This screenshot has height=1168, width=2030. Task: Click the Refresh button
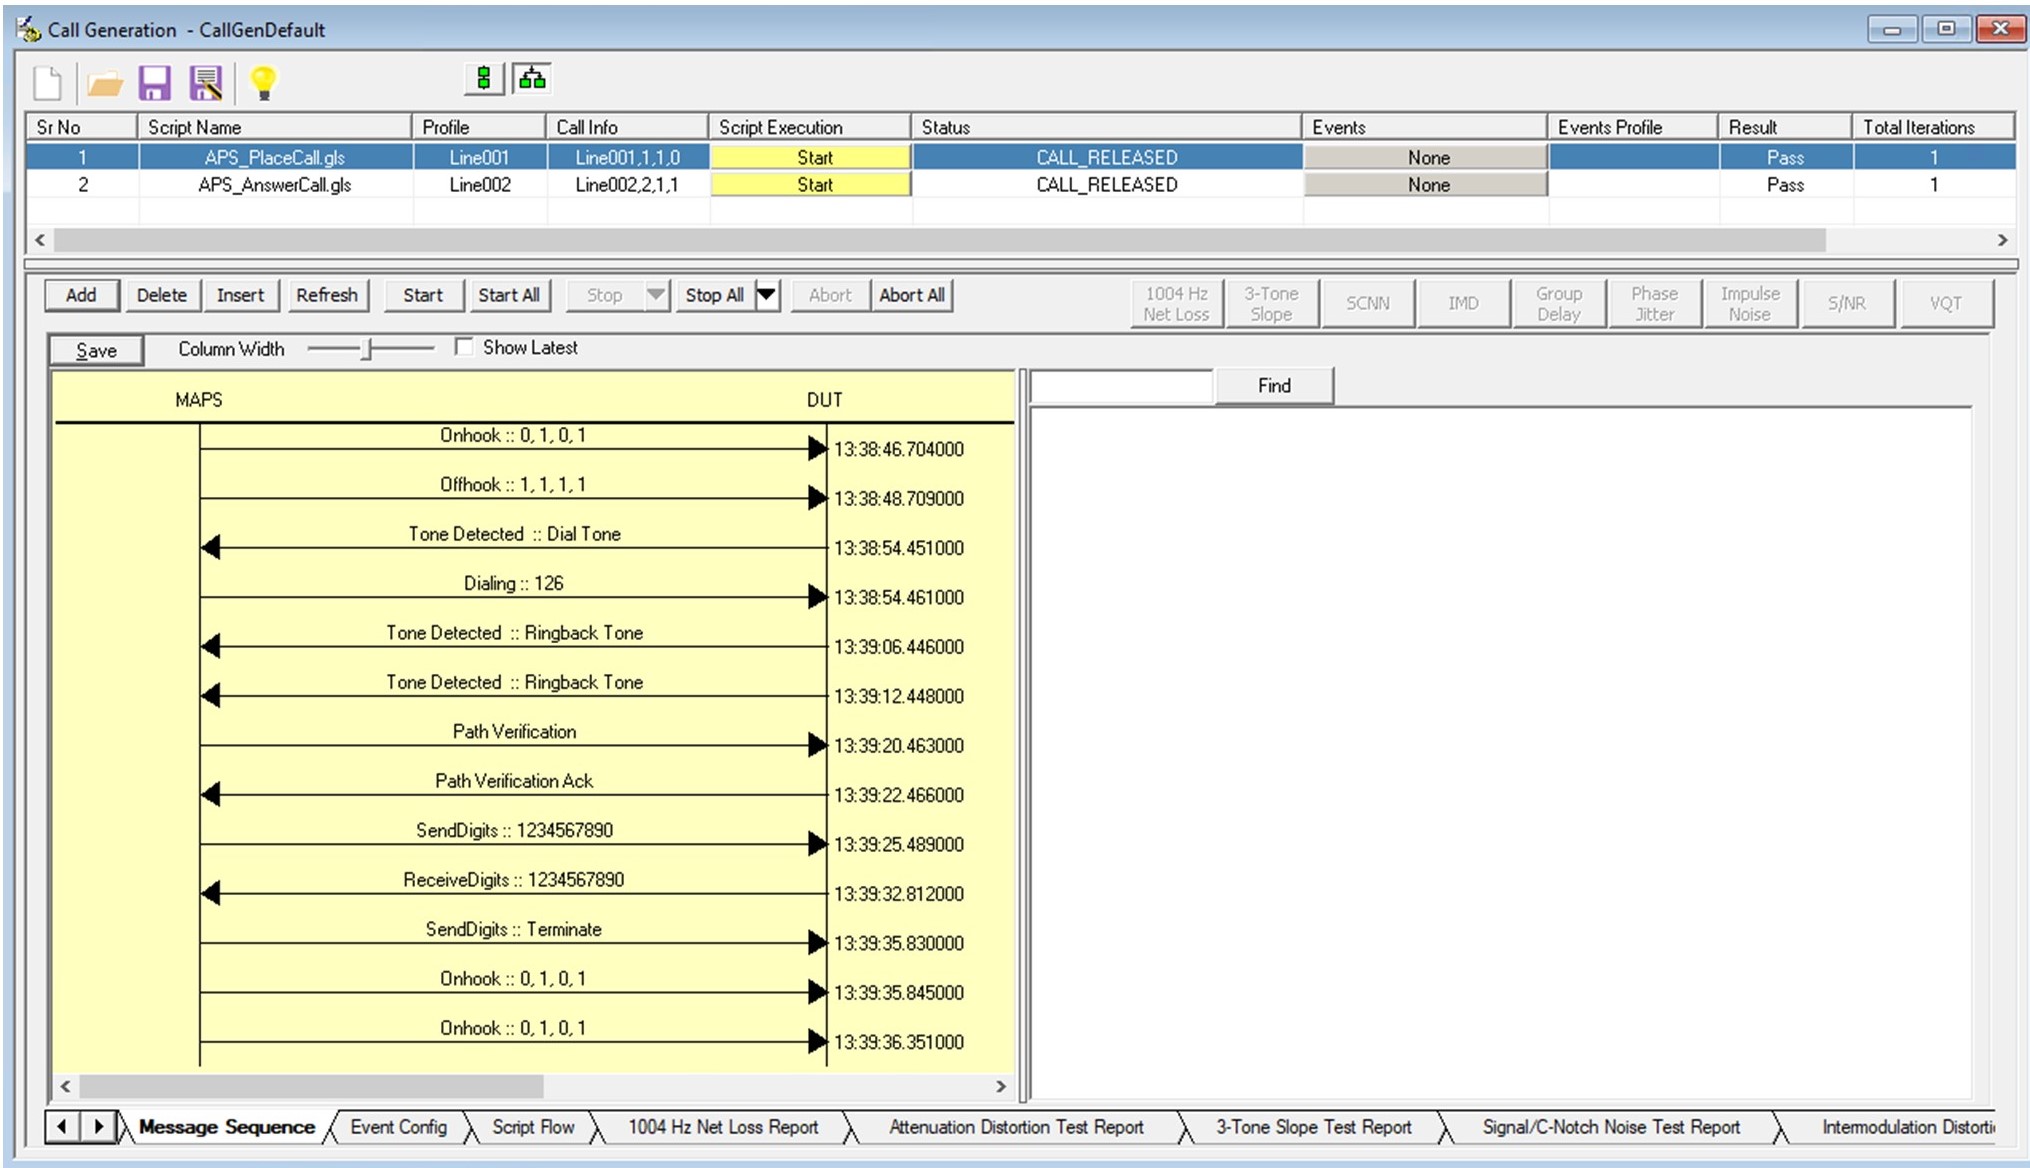tap(328, 295)
